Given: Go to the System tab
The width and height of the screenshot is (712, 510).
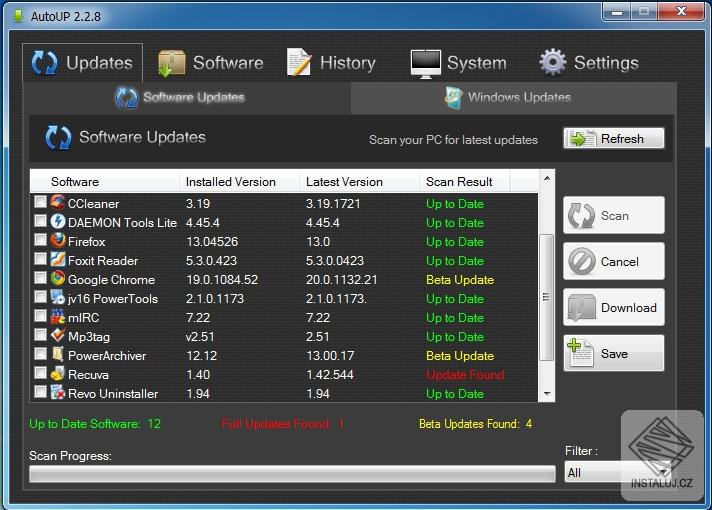Looking at the screenshot, I should [459, 63].
